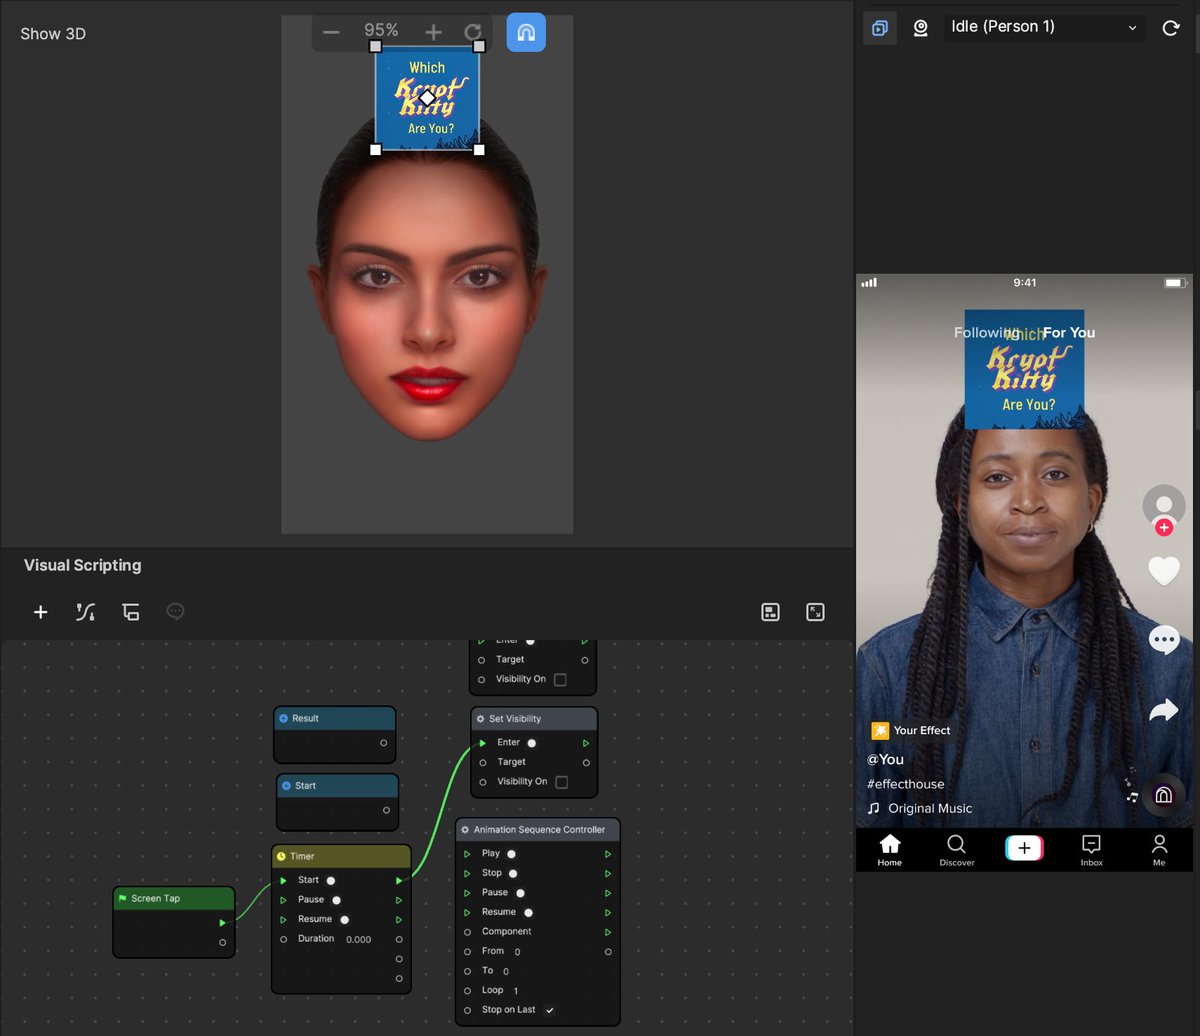The height and width of the screenshot is (1036, 1200).
Task: Click the #effecthouse hashtag
Action: (906, 785)
